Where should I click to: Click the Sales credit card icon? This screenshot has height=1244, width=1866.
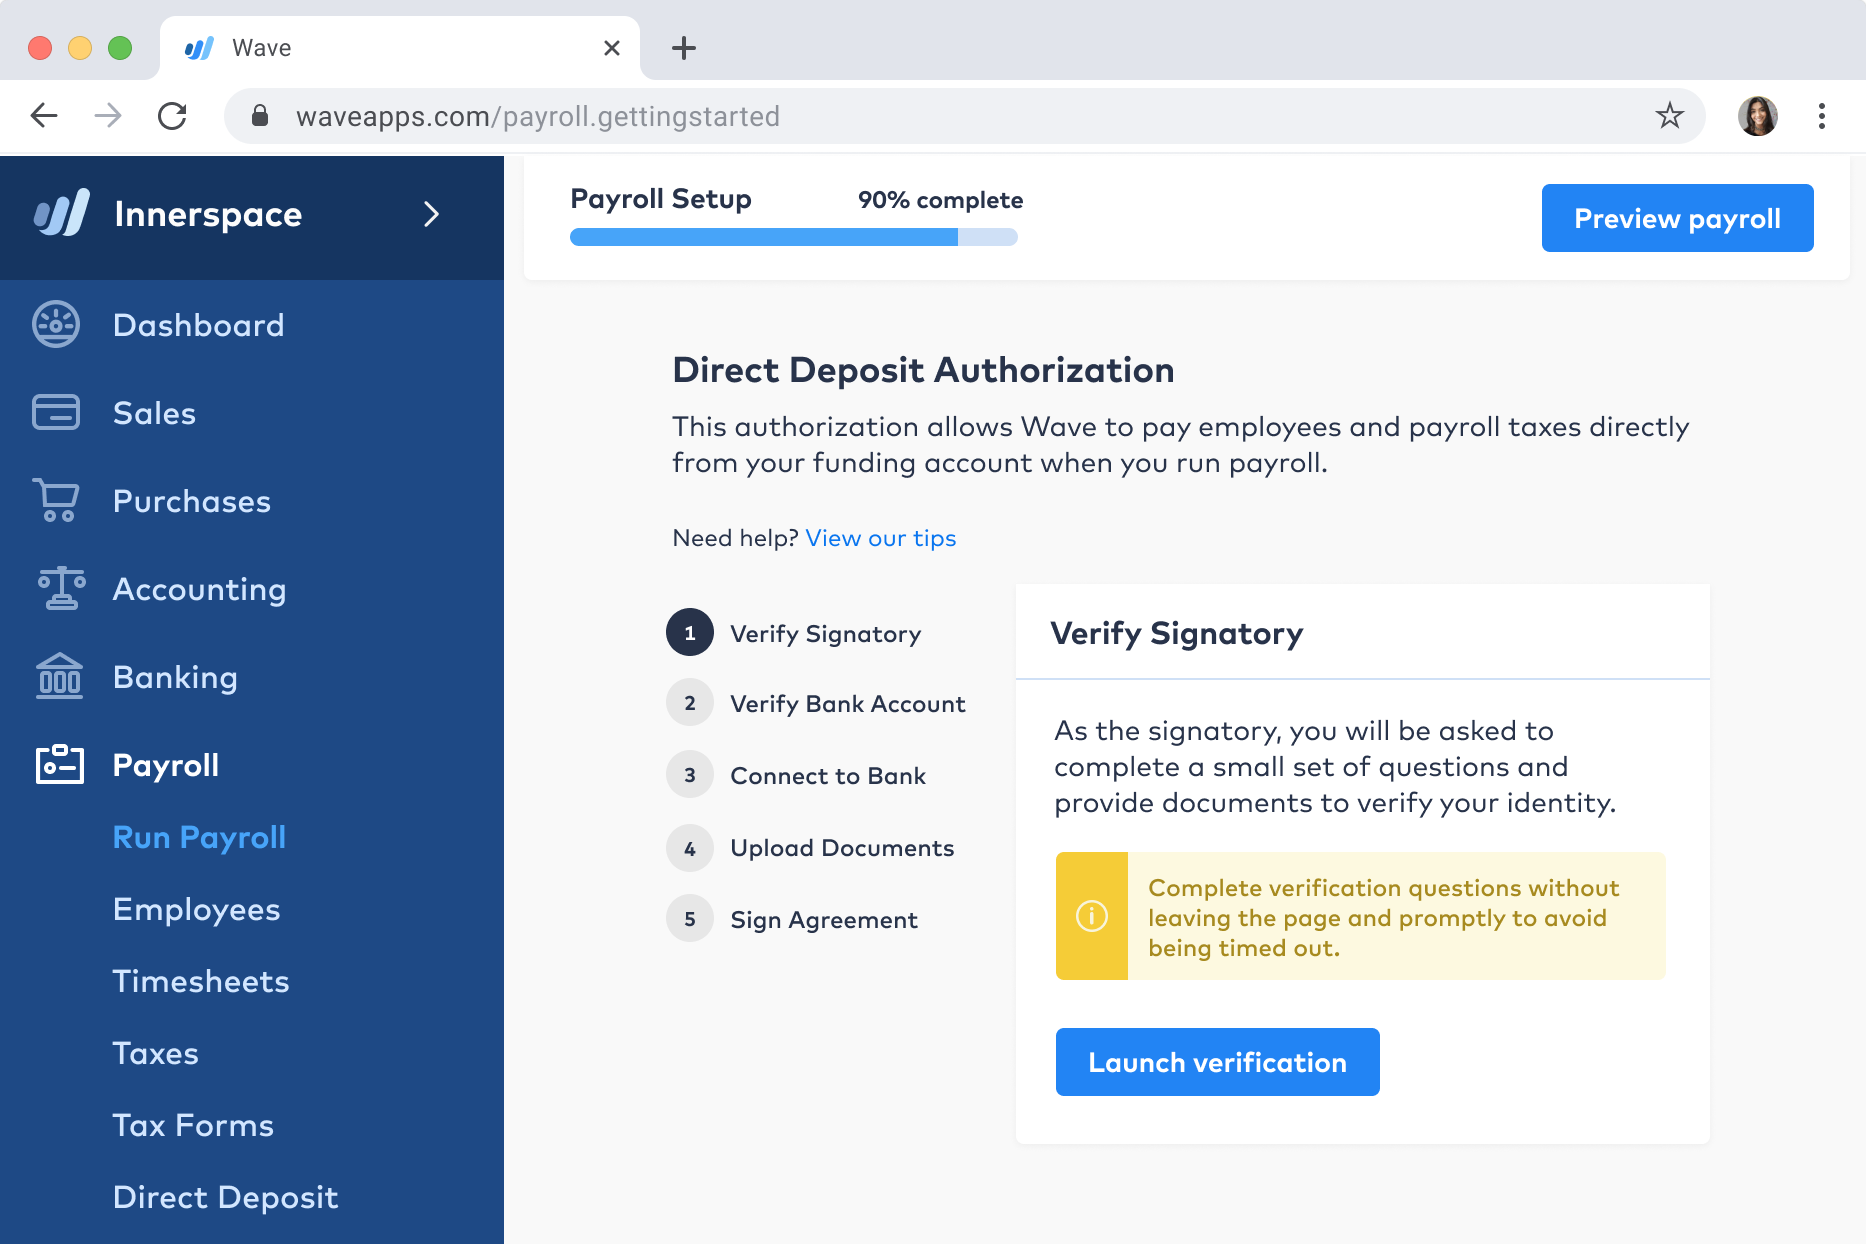click(x=56, y=412)
